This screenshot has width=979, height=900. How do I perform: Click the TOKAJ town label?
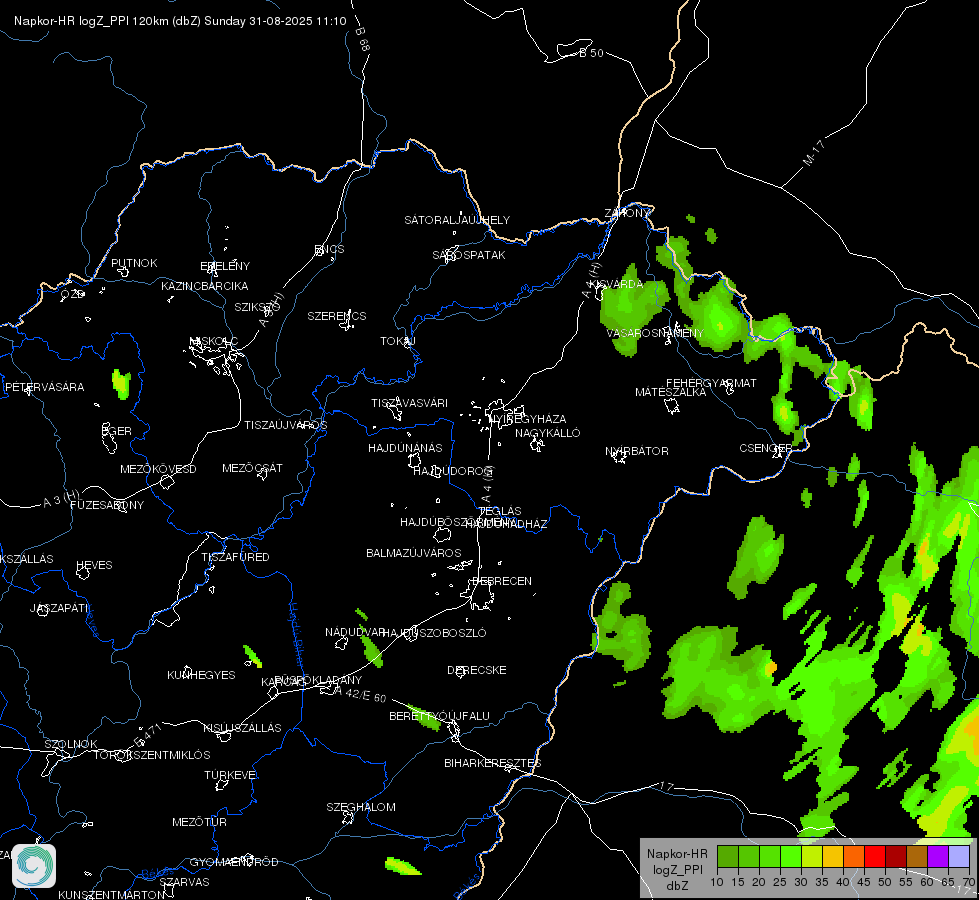pos(398,341)
